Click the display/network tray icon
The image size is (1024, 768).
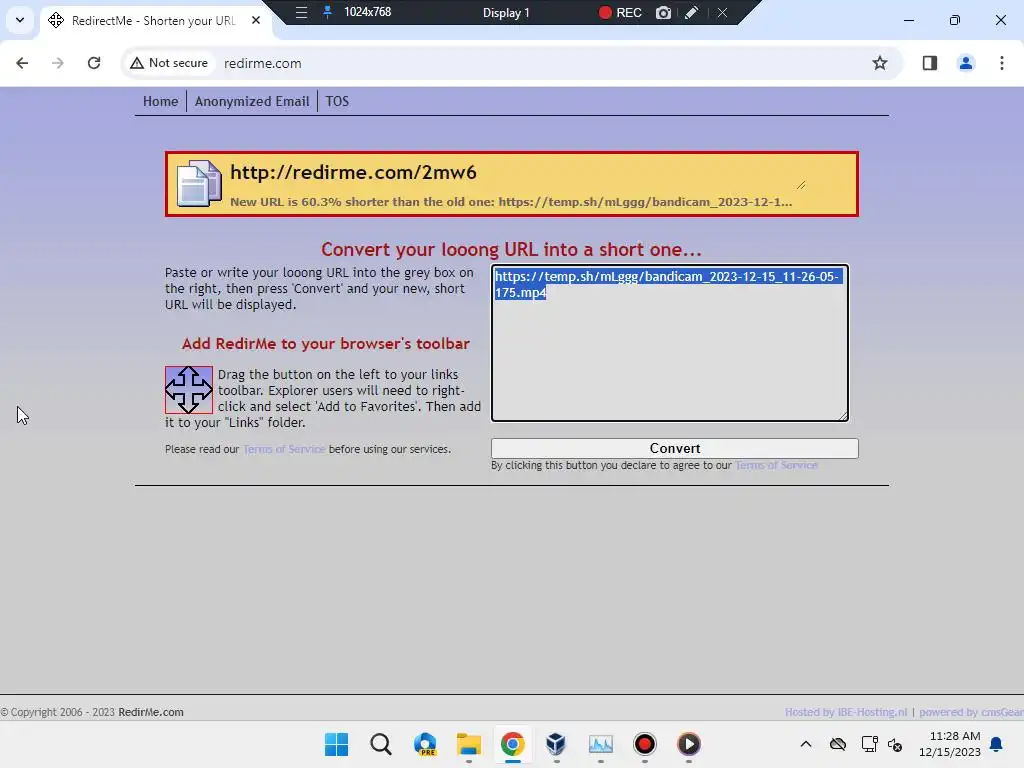pyautogui.click(x=869, y=744)
